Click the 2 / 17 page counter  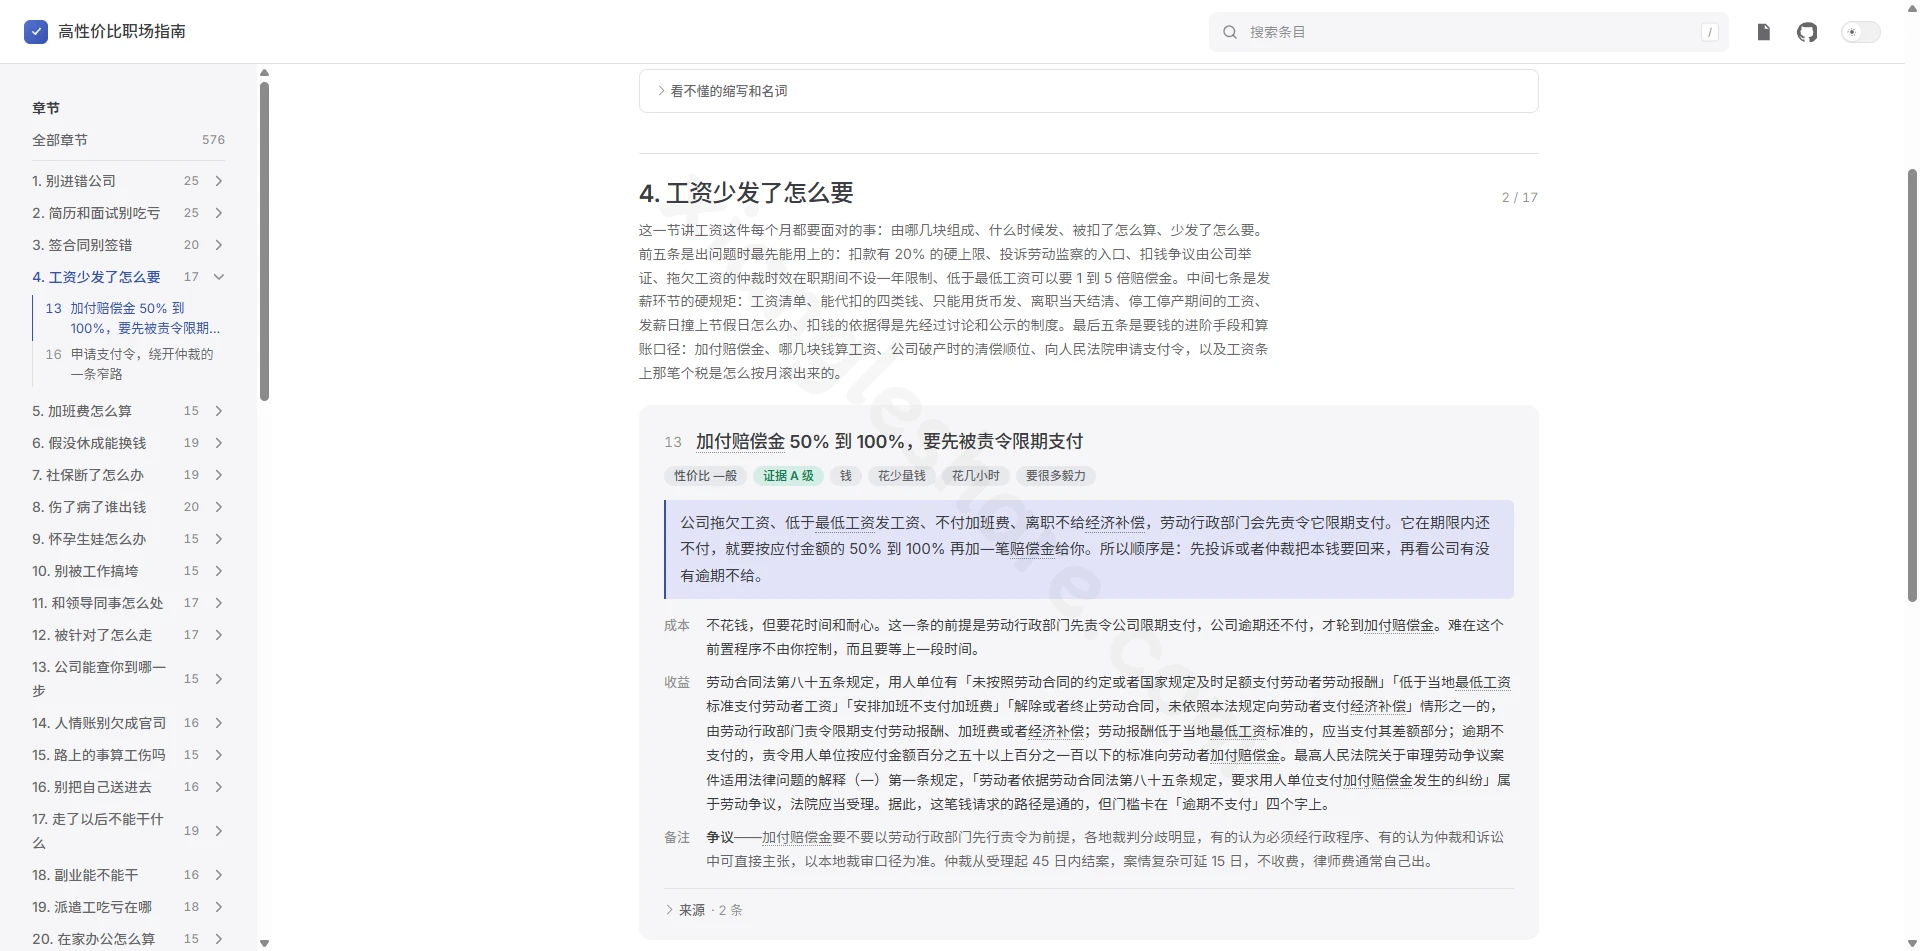tap(1519, 198)
